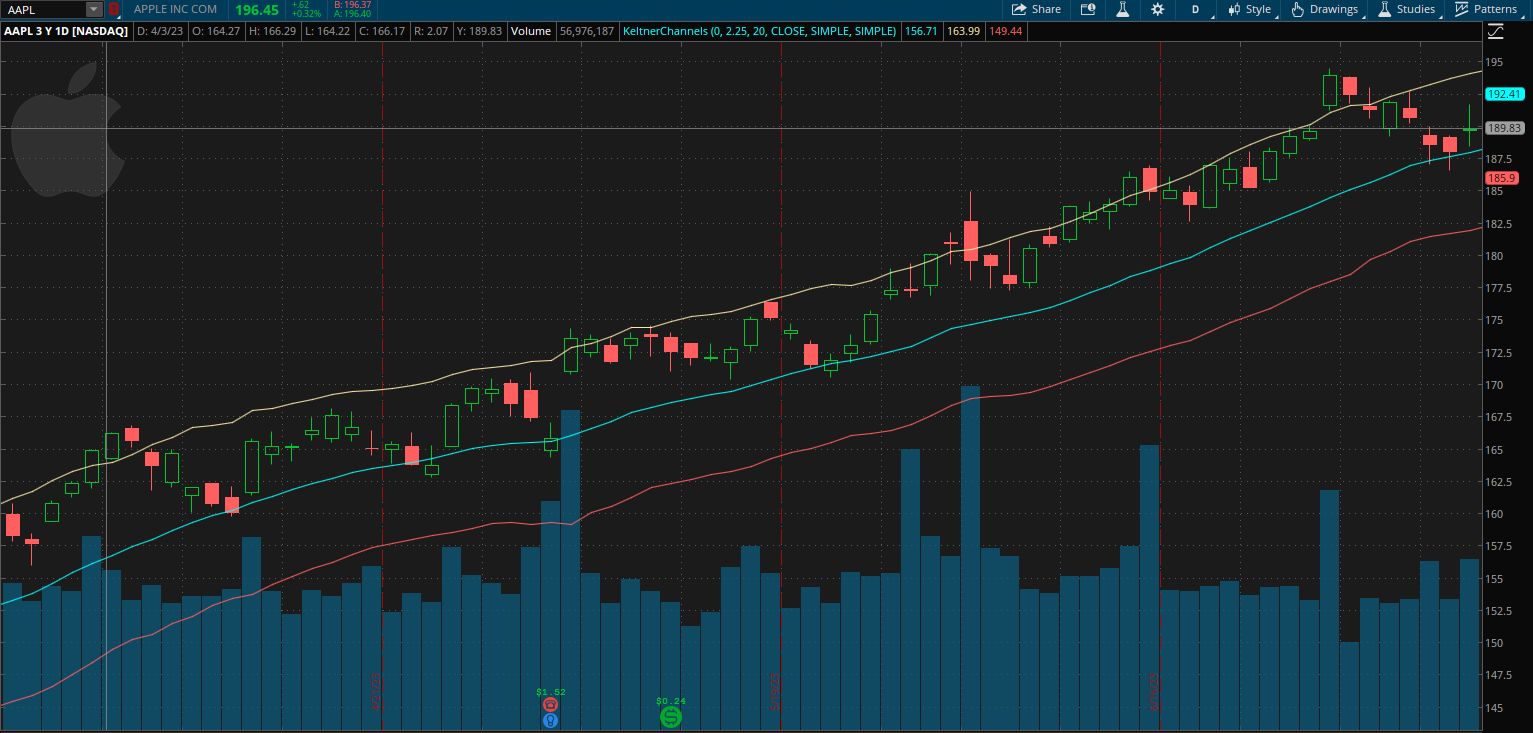Click the AAPL 3 Y 1D chart title
1533x733 pixels.
click(65, 31)
